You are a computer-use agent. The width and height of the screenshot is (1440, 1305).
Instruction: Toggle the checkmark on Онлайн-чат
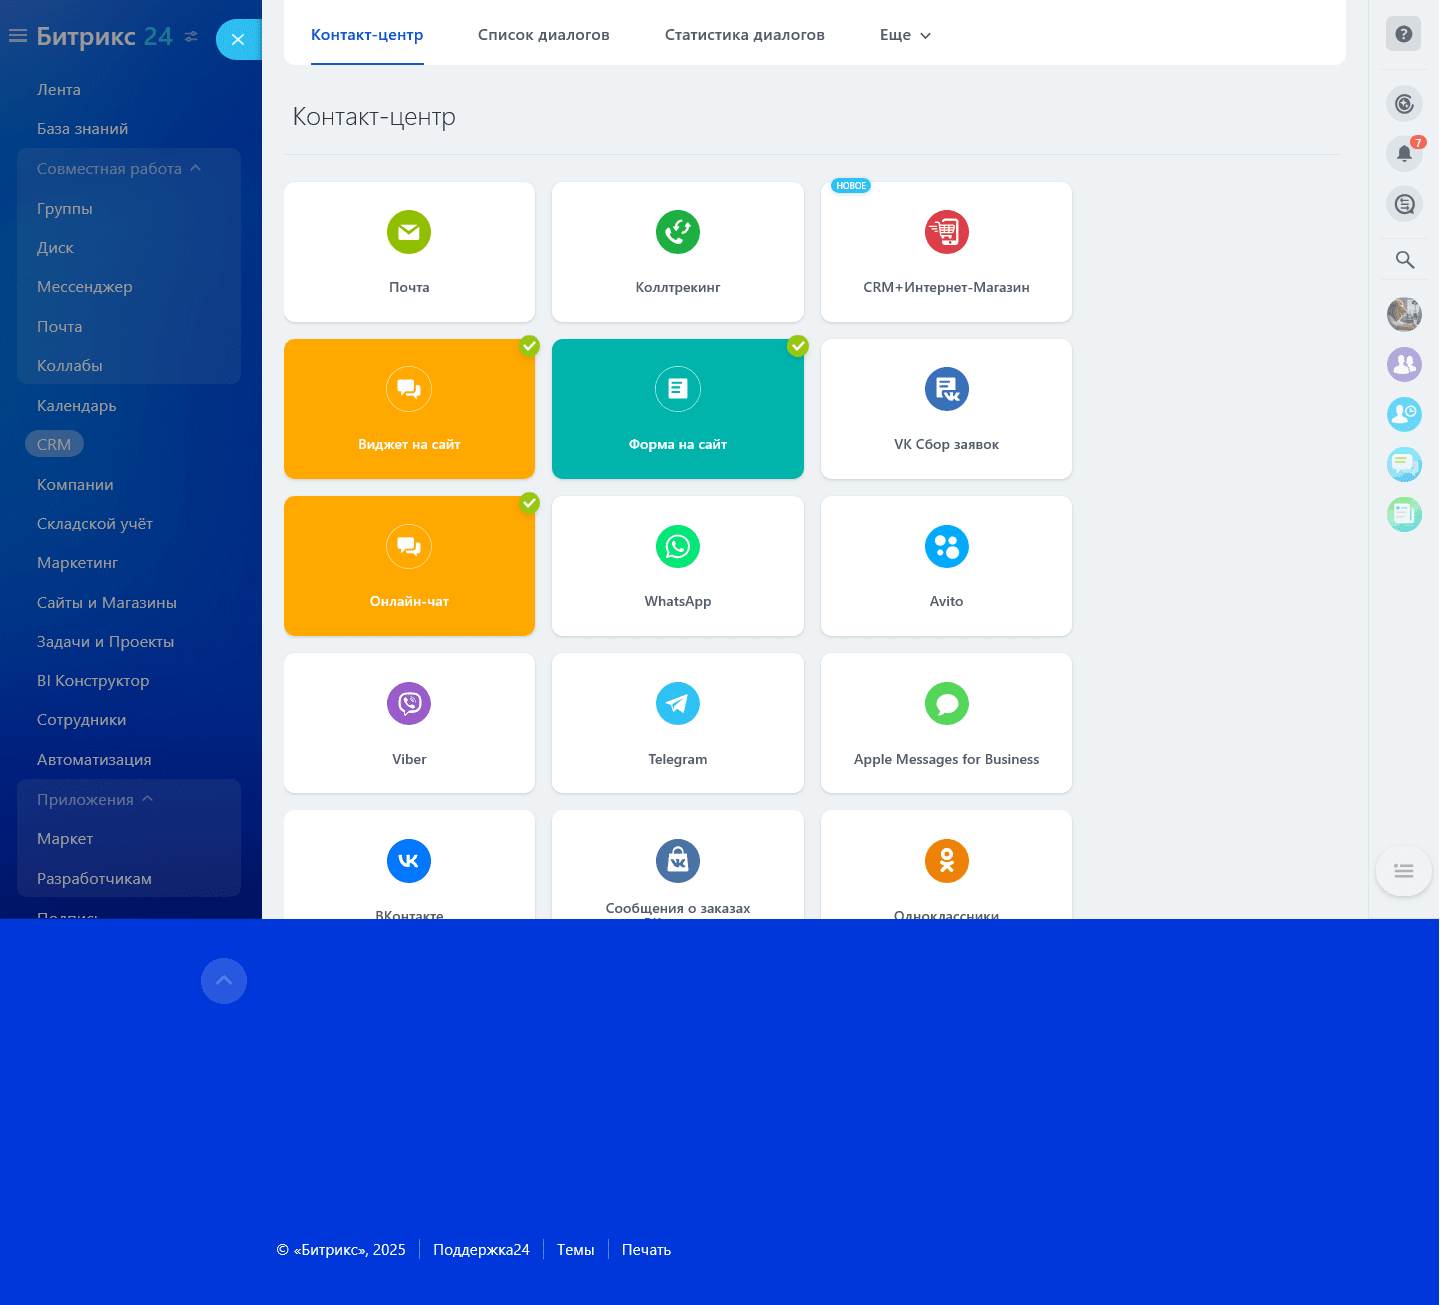pyautogui.click(x=530, y=504)
